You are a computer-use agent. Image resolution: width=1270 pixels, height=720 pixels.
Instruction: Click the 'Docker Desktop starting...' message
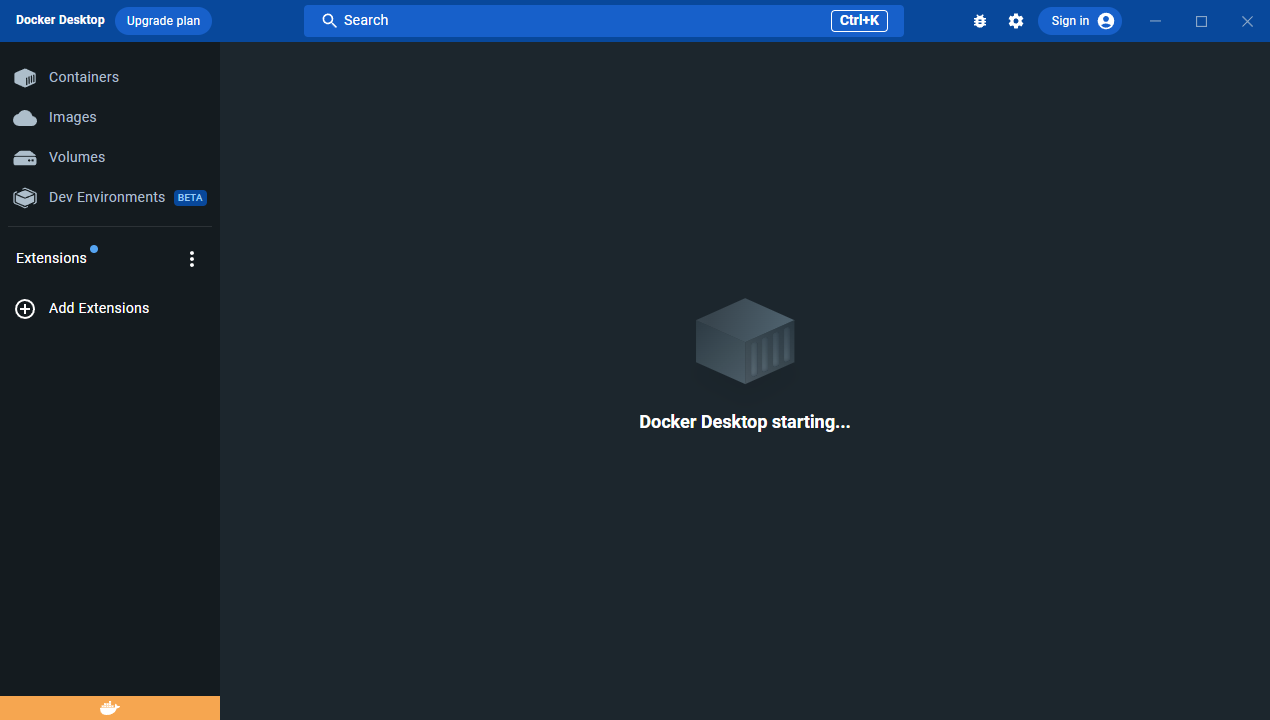pos(745,422)
